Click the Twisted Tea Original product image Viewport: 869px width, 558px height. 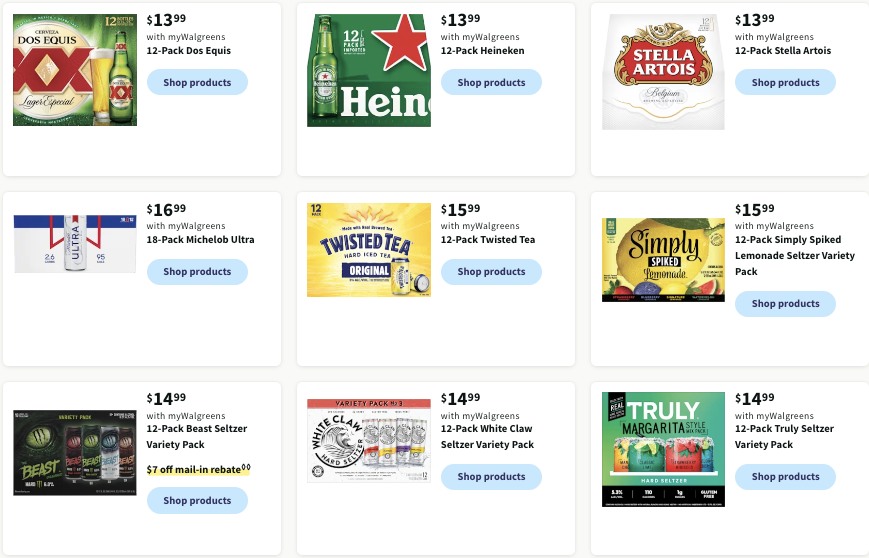(369, 250)
